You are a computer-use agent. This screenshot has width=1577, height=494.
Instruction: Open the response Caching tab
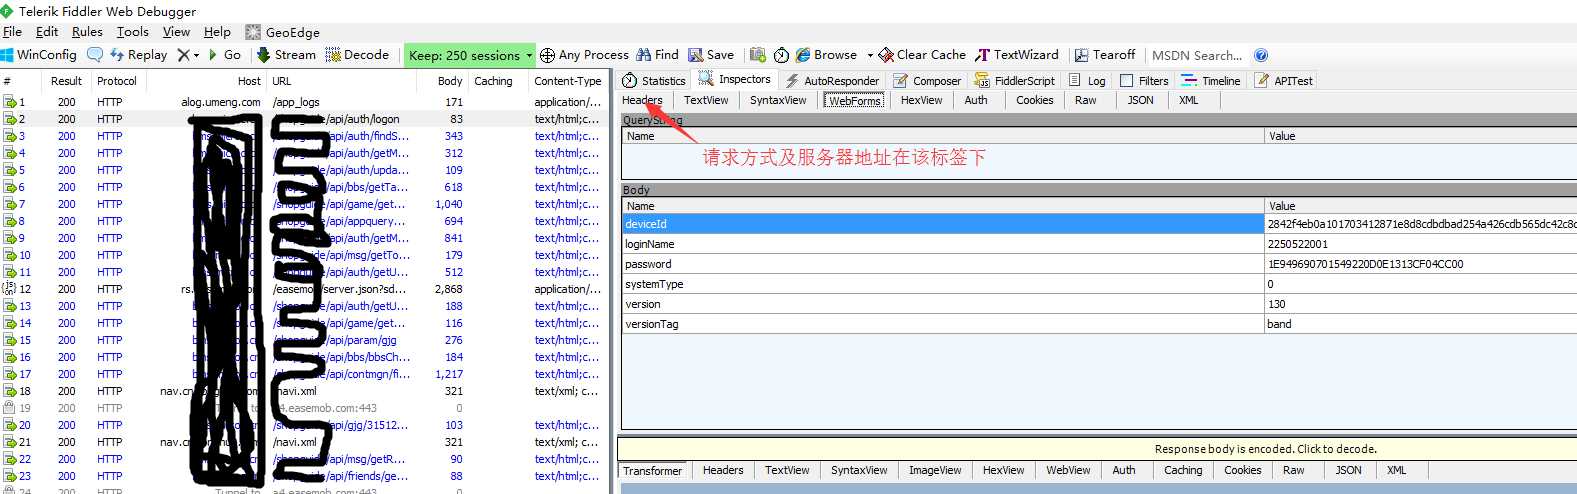[1183, 470]
